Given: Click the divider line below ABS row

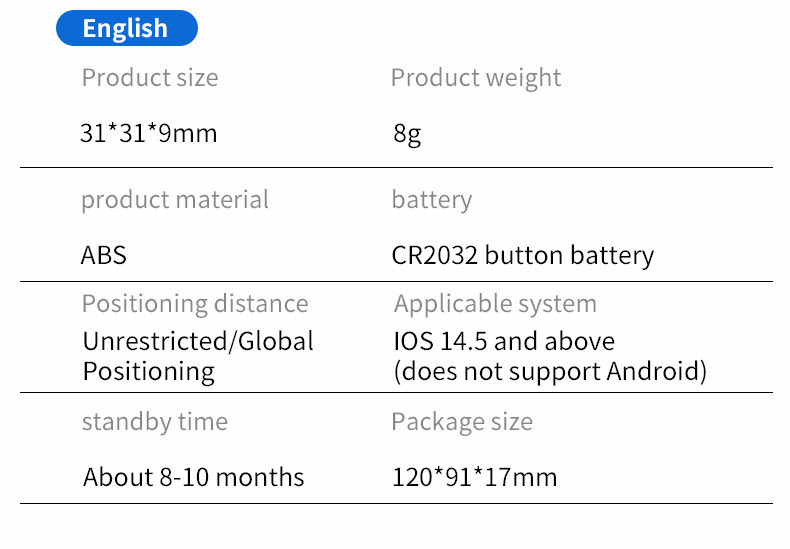Looking at the screenshot, I should (x=396, y=282).
